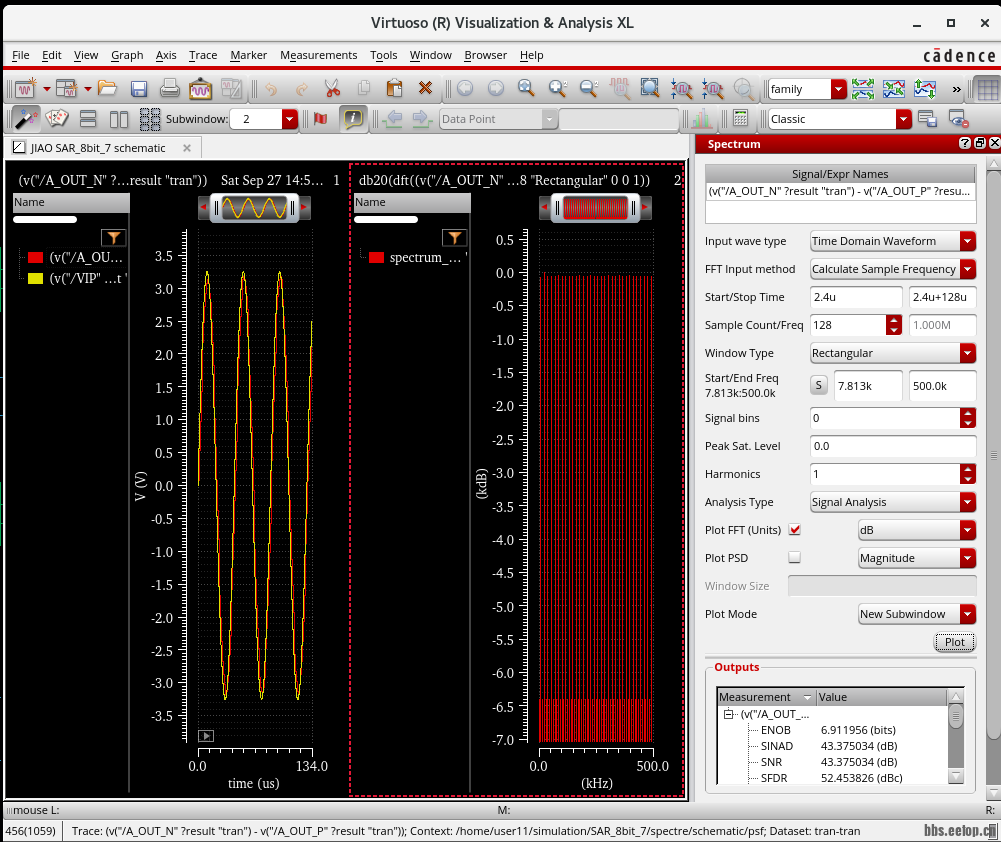Click the zoom in magnifier icon
This screenshot has width=1001, height=842.
click(x=557, y=88)
